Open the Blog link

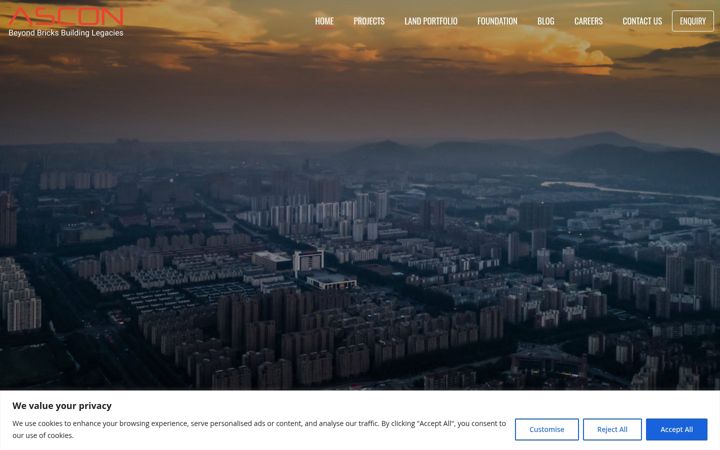(x=546, y=21)
